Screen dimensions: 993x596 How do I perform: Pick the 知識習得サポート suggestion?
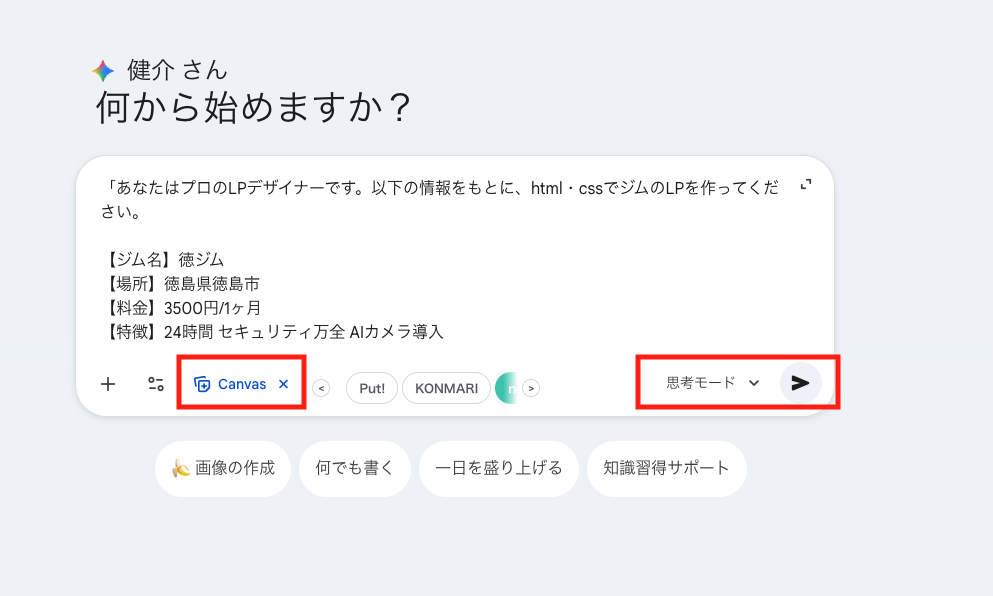point(666,468)
